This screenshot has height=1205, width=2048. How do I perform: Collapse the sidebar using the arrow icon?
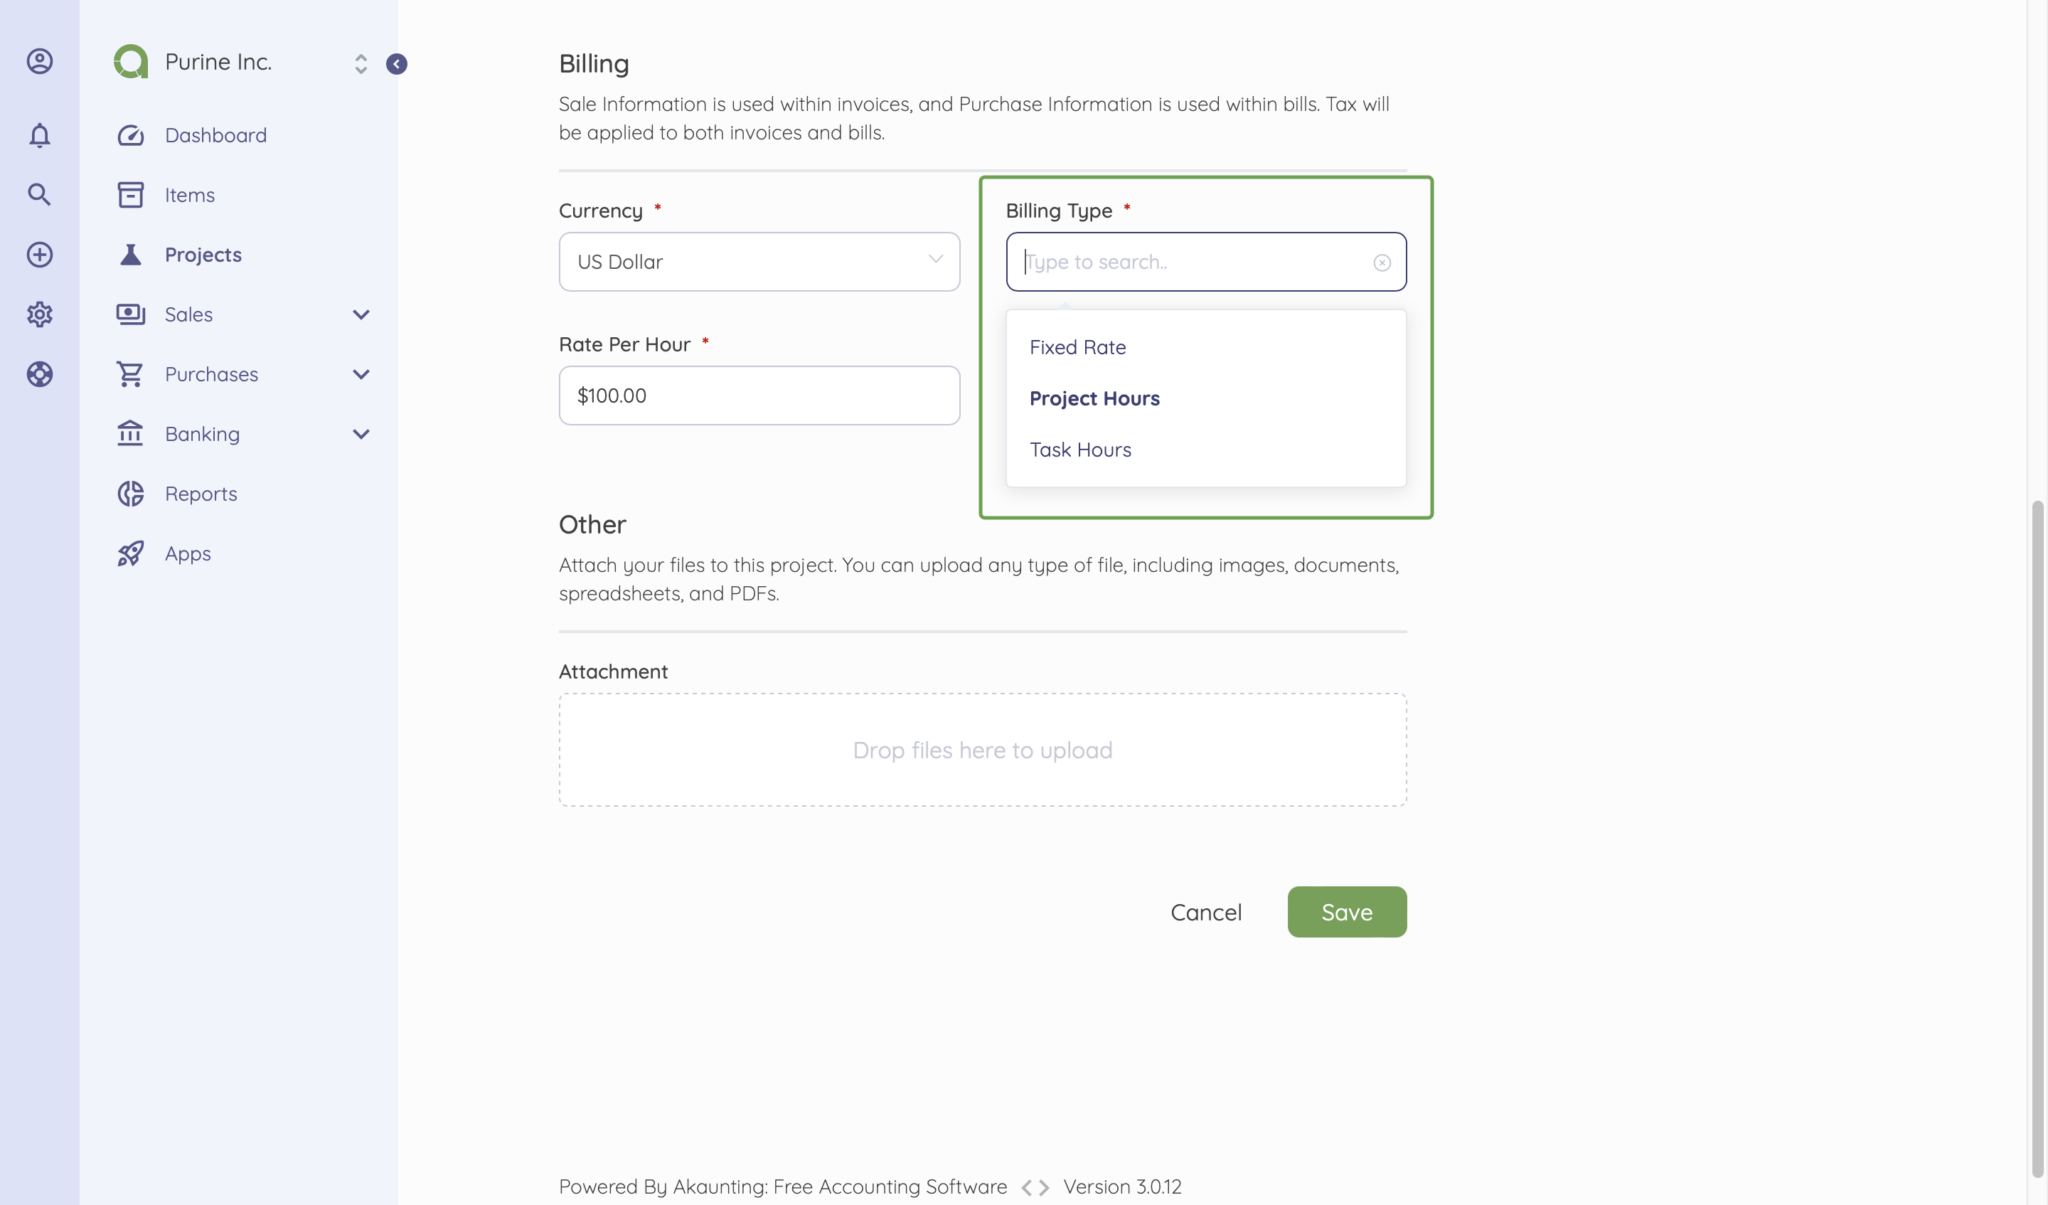click(396, 63)
